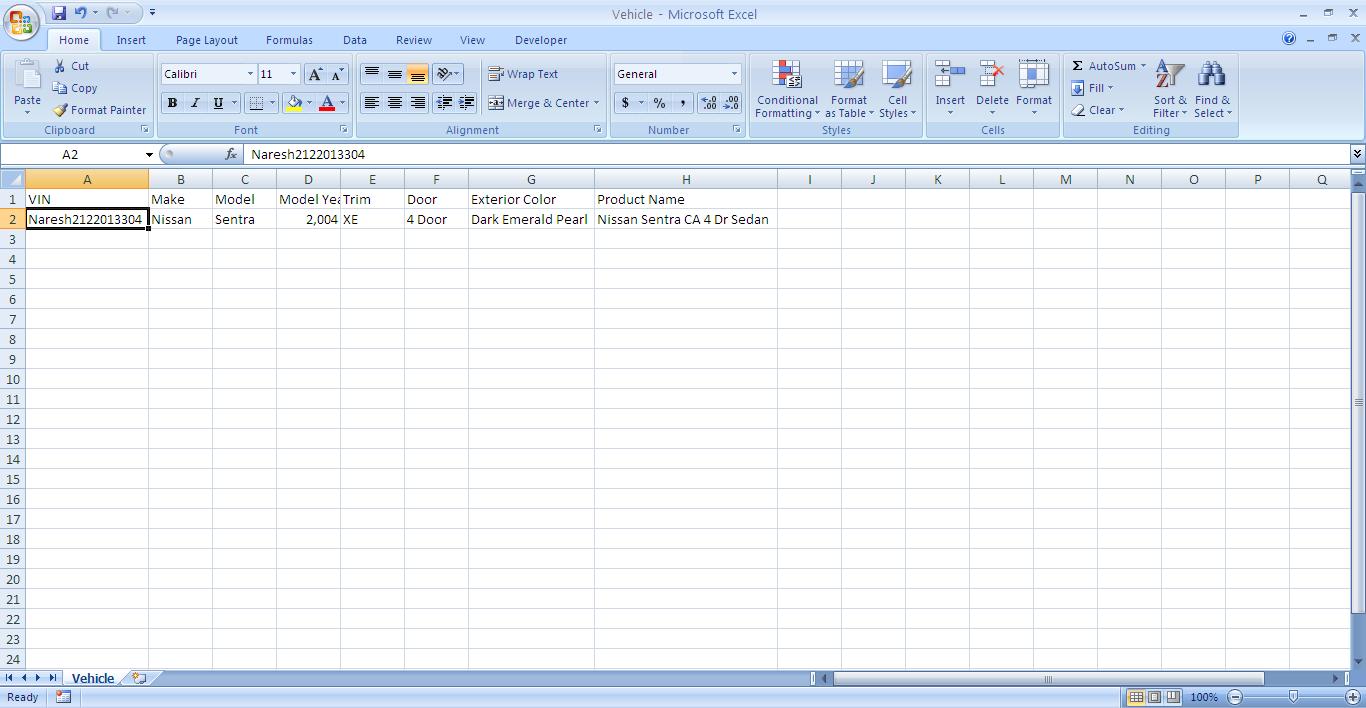Open Sort & Filter options
The width and height of the screenshot is (1366, 708).
pos(1170,89)
